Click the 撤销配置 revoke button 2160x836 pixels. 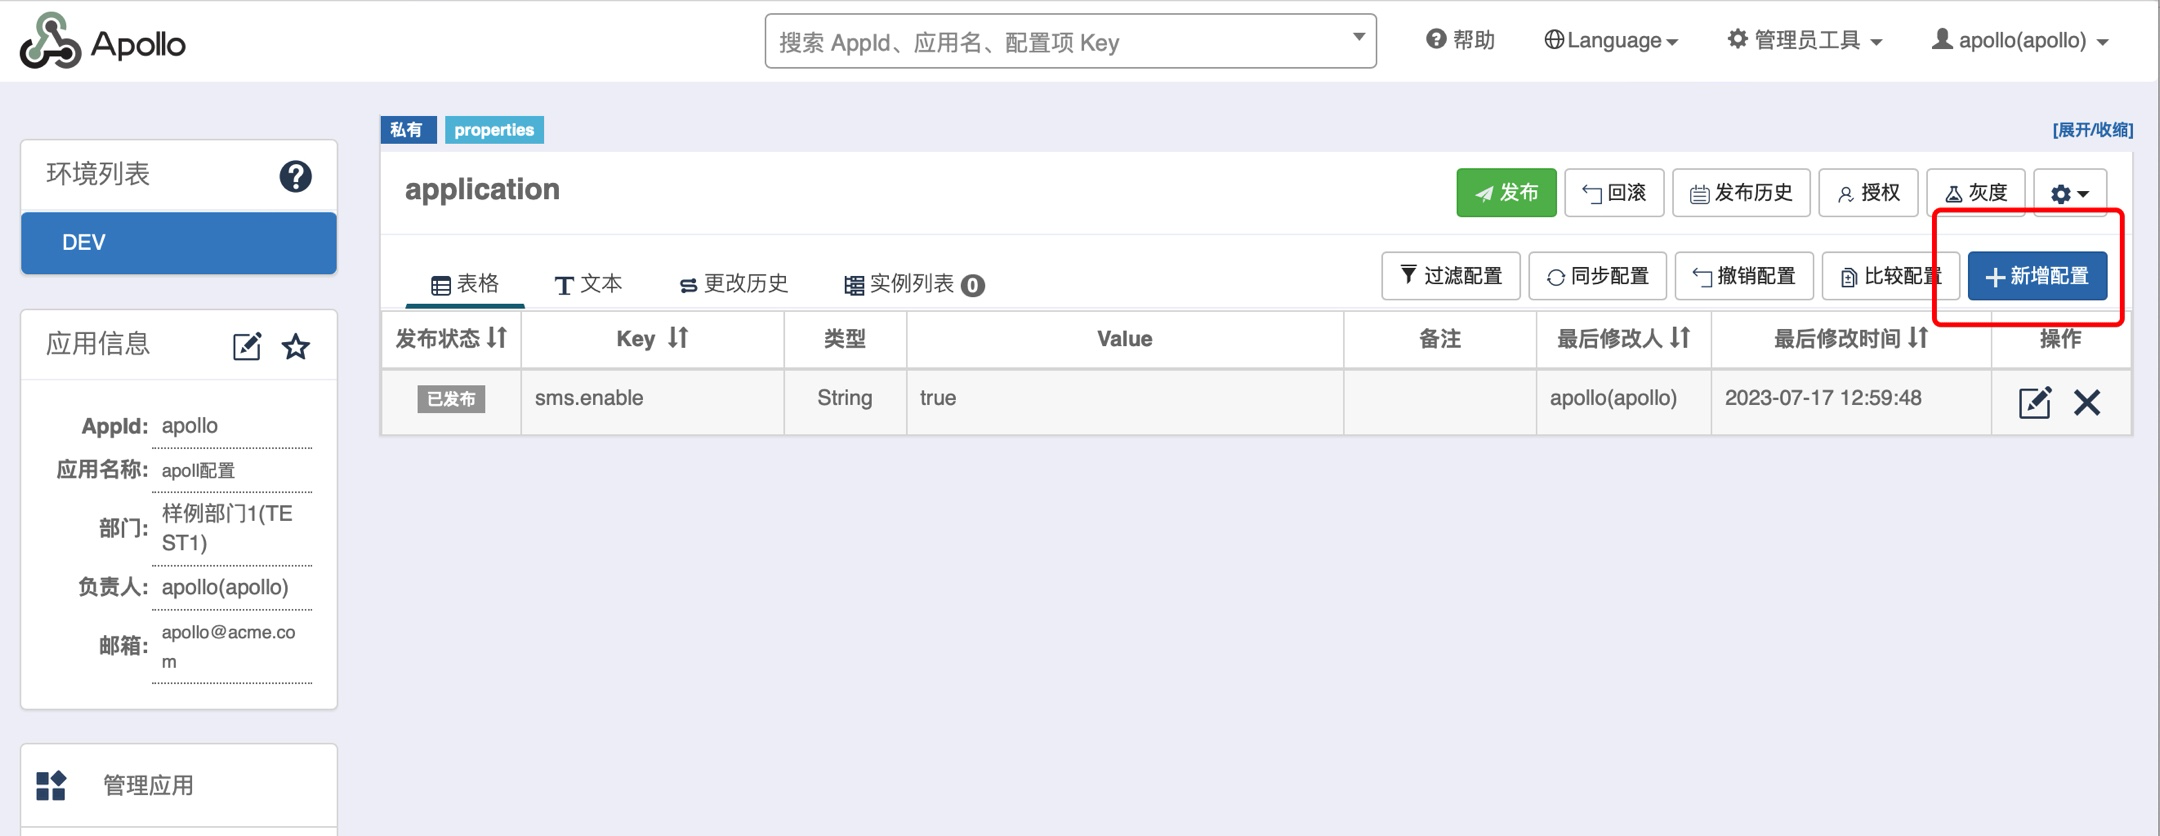[x=1744, y=276]
